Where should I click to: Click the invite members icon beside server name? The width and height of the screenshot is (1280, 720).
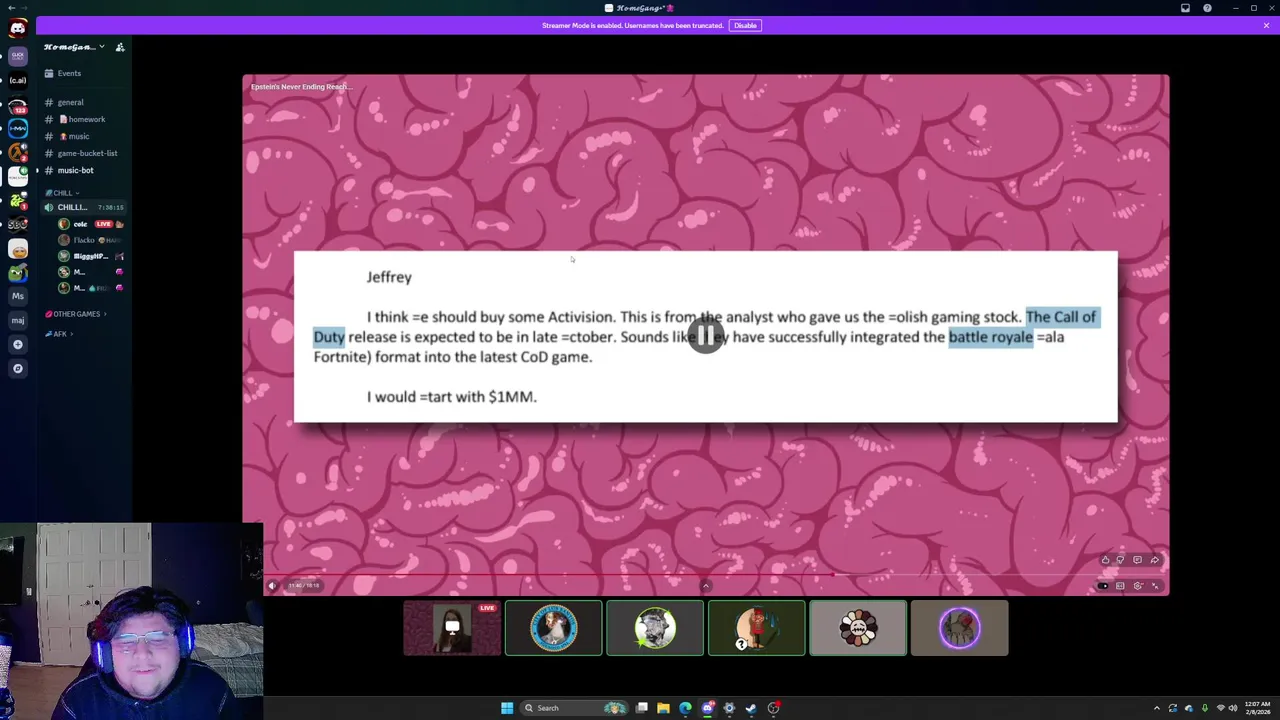[x=120, y=47]
